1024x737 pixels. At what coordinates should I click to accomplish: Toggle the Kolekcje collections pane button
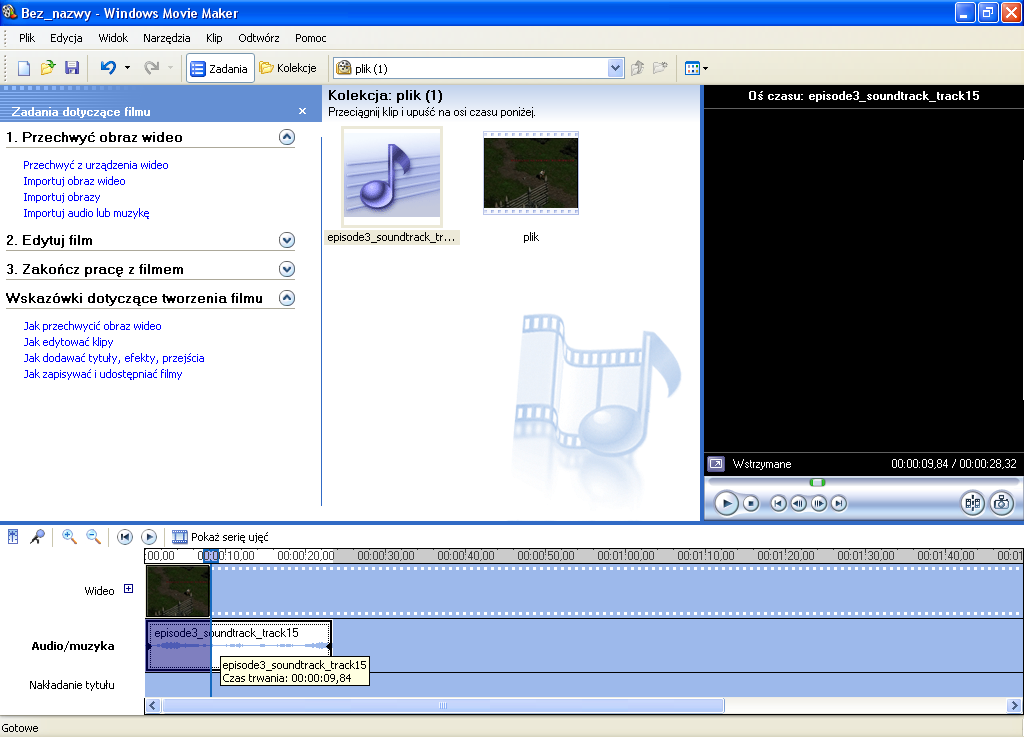[288, 68]
